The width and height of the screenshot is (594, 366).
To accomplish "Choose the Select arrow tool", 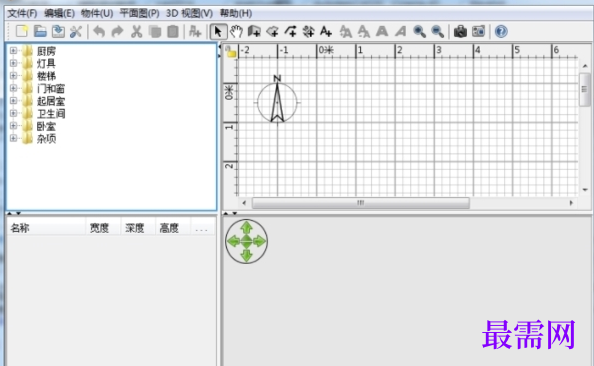I will tap(218, 31).
